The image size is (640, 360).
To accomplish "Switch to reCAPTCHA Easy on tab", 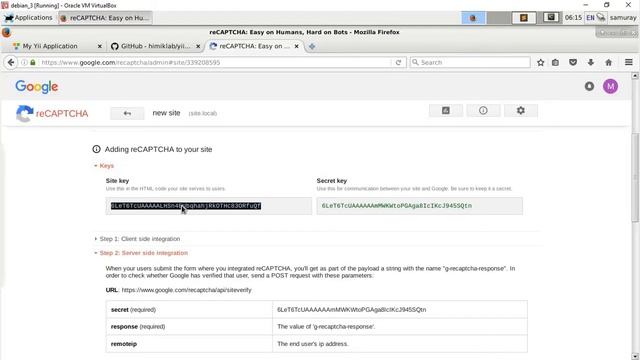I will (254, 46).
